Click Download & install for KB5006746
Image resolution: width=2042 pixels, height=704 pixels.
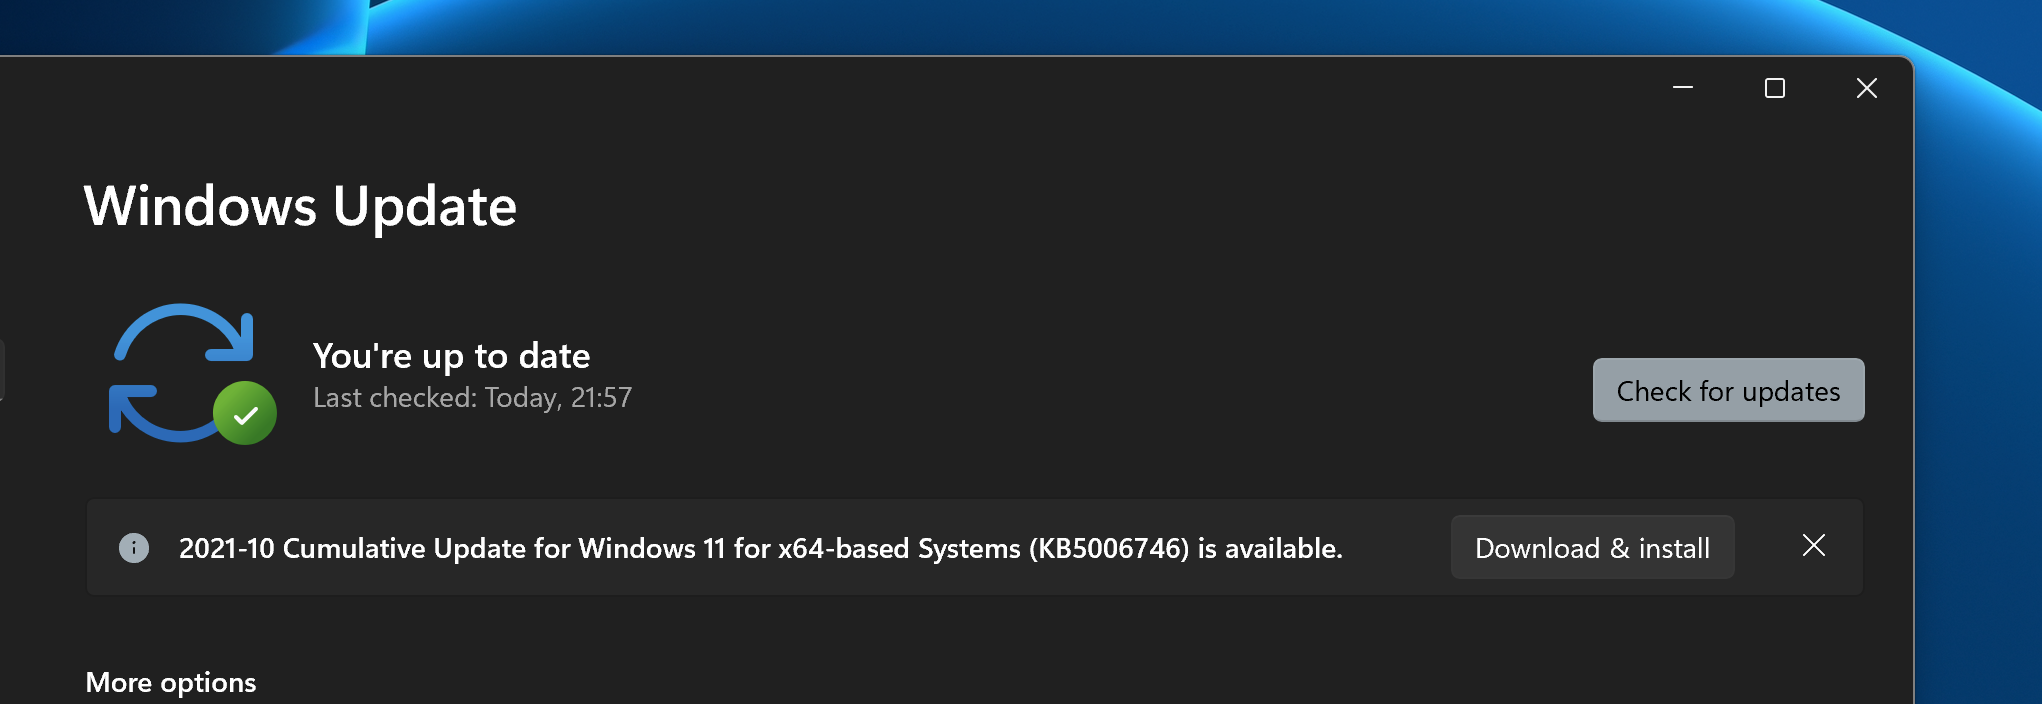point(1592,547)
